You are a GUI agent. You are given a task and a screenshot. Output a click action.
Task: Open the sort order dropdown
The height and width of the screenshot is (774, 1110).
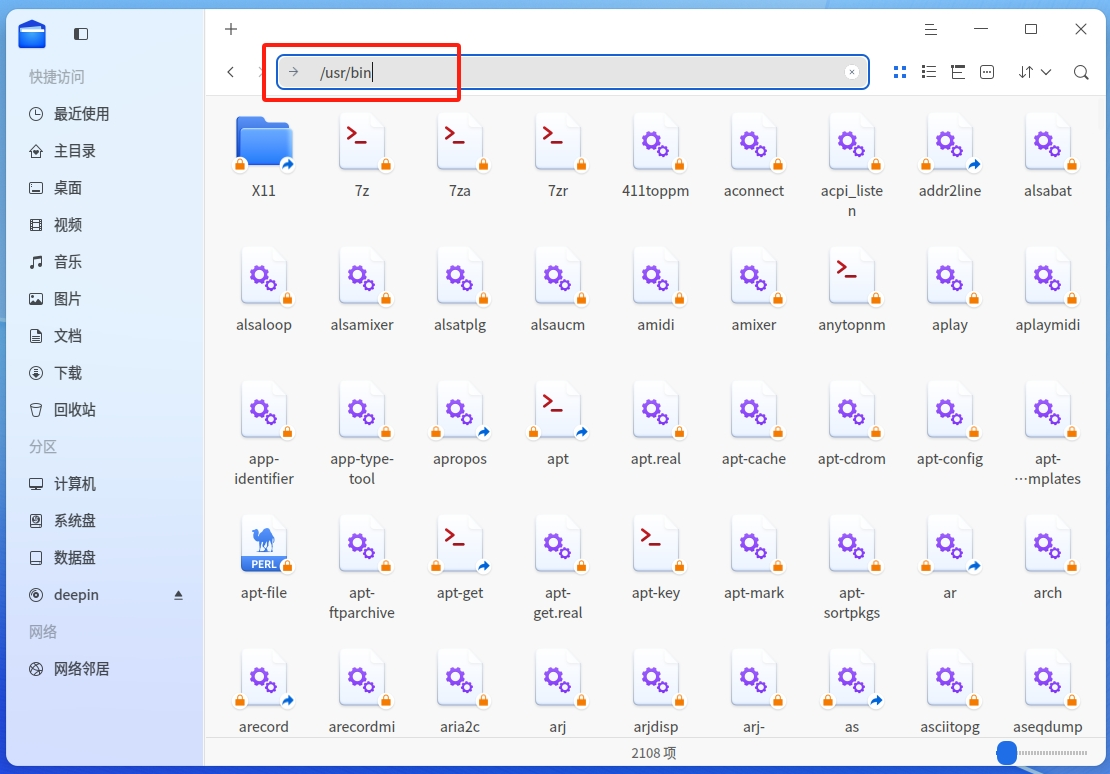tap(1034, 72)
